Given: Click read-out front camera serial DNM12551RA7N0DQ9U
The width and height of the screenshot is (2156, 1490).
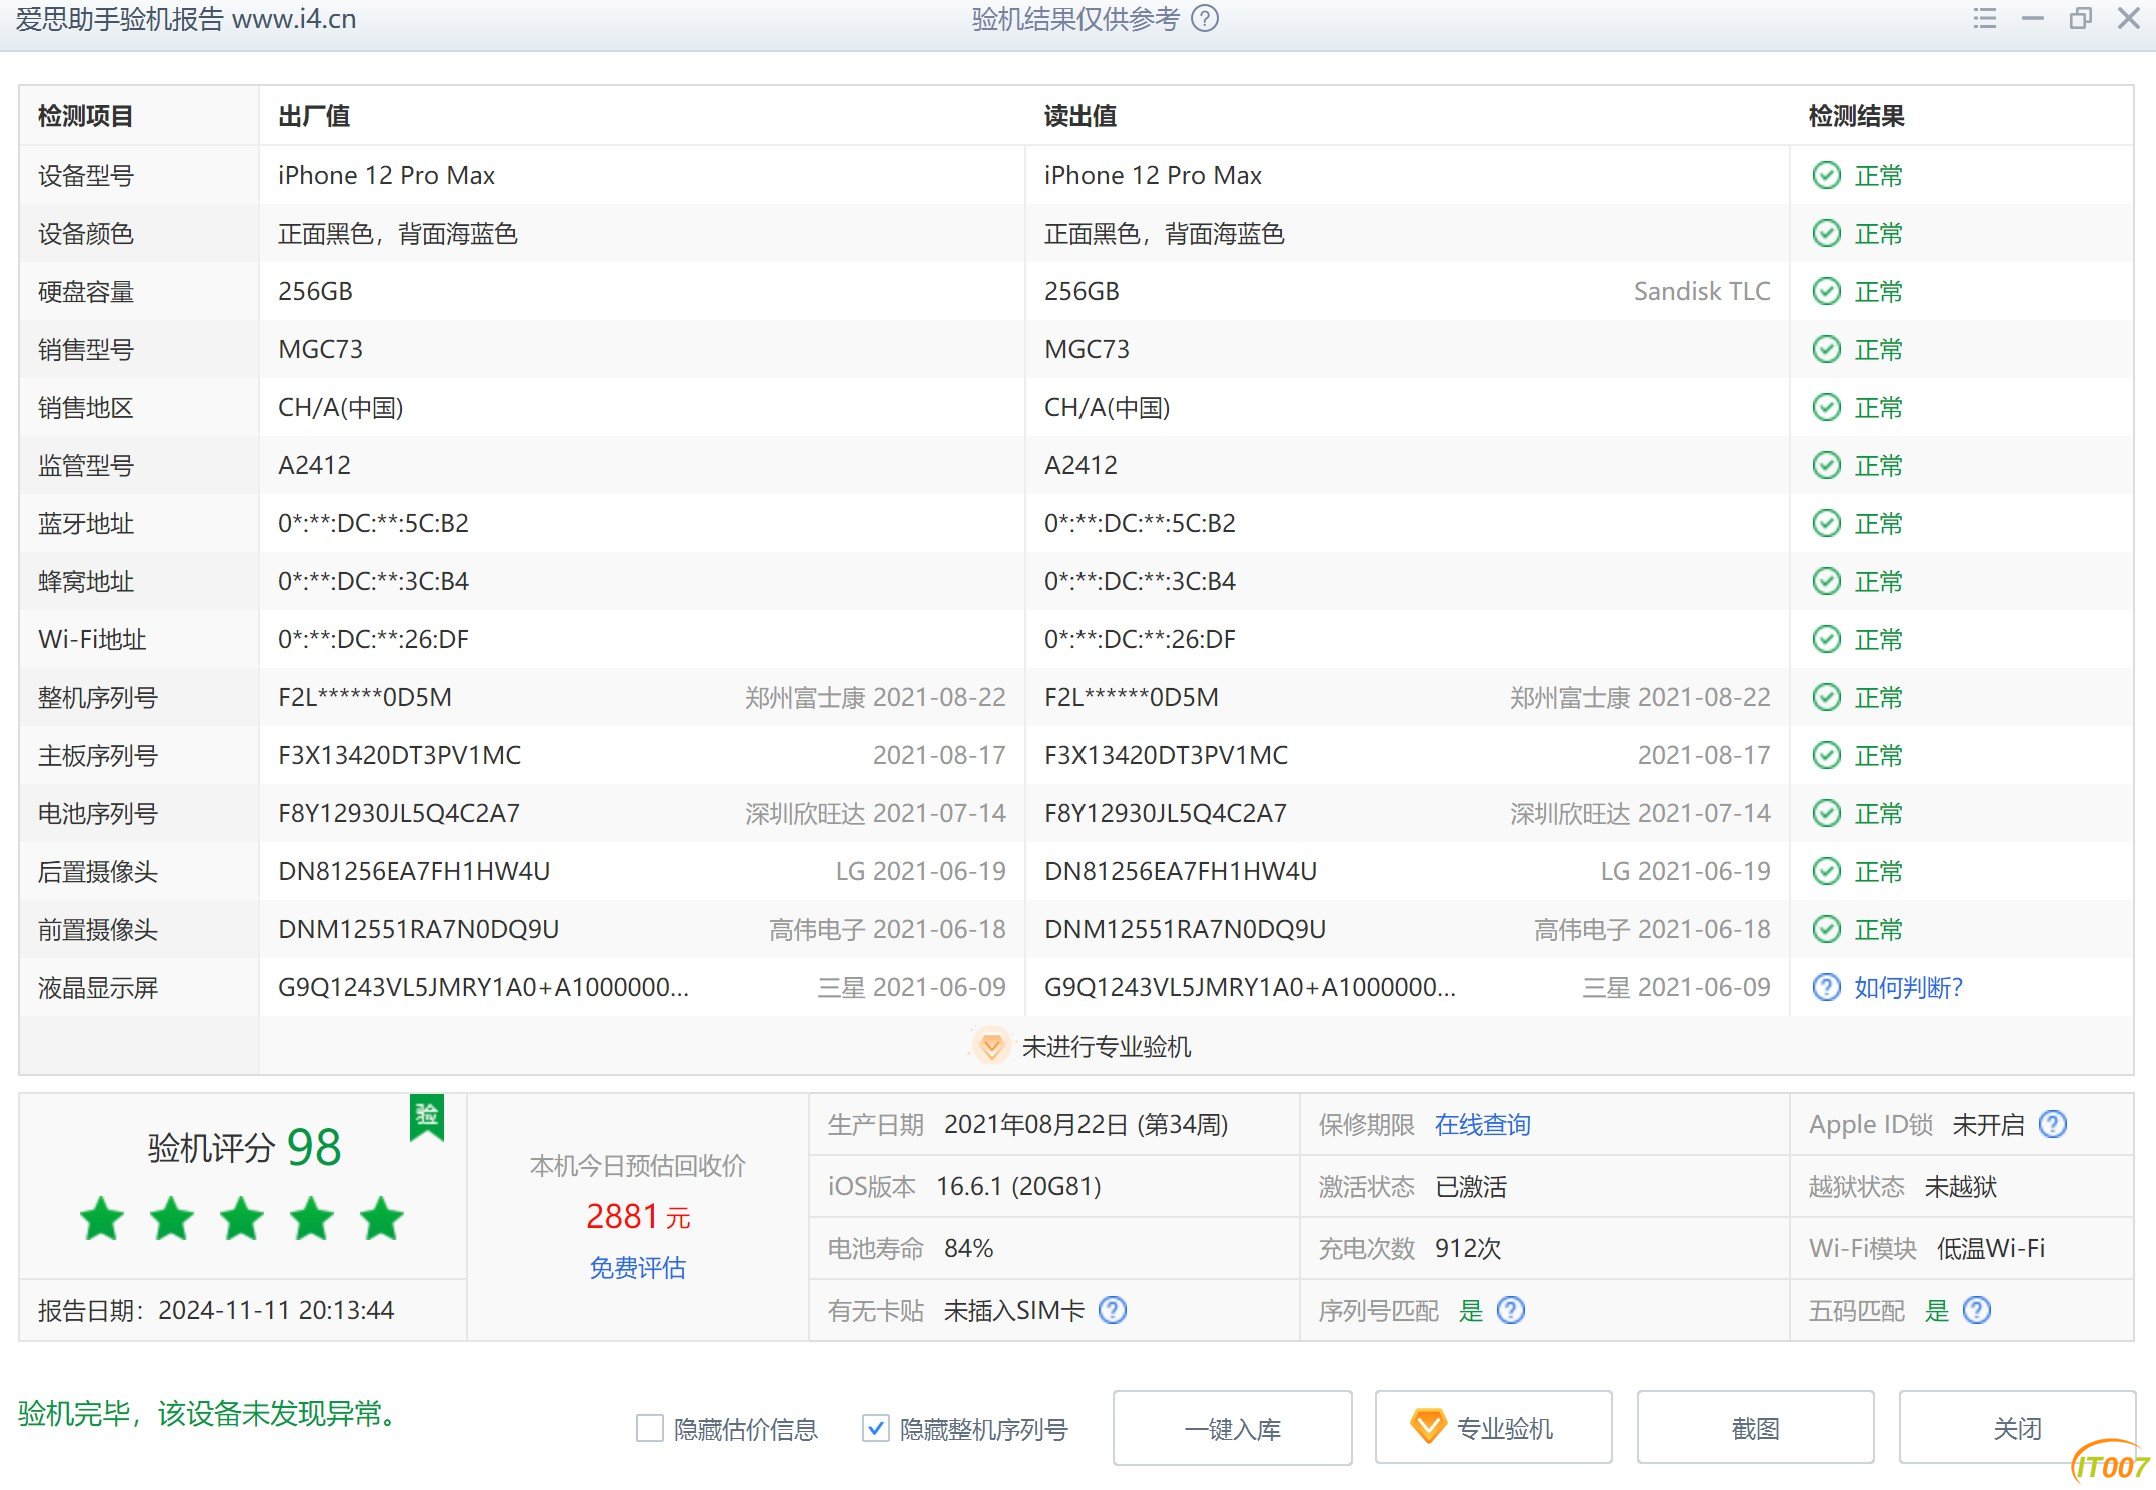Looking at the screenshot, I should pyautogui.click(x=1185, y=930).
